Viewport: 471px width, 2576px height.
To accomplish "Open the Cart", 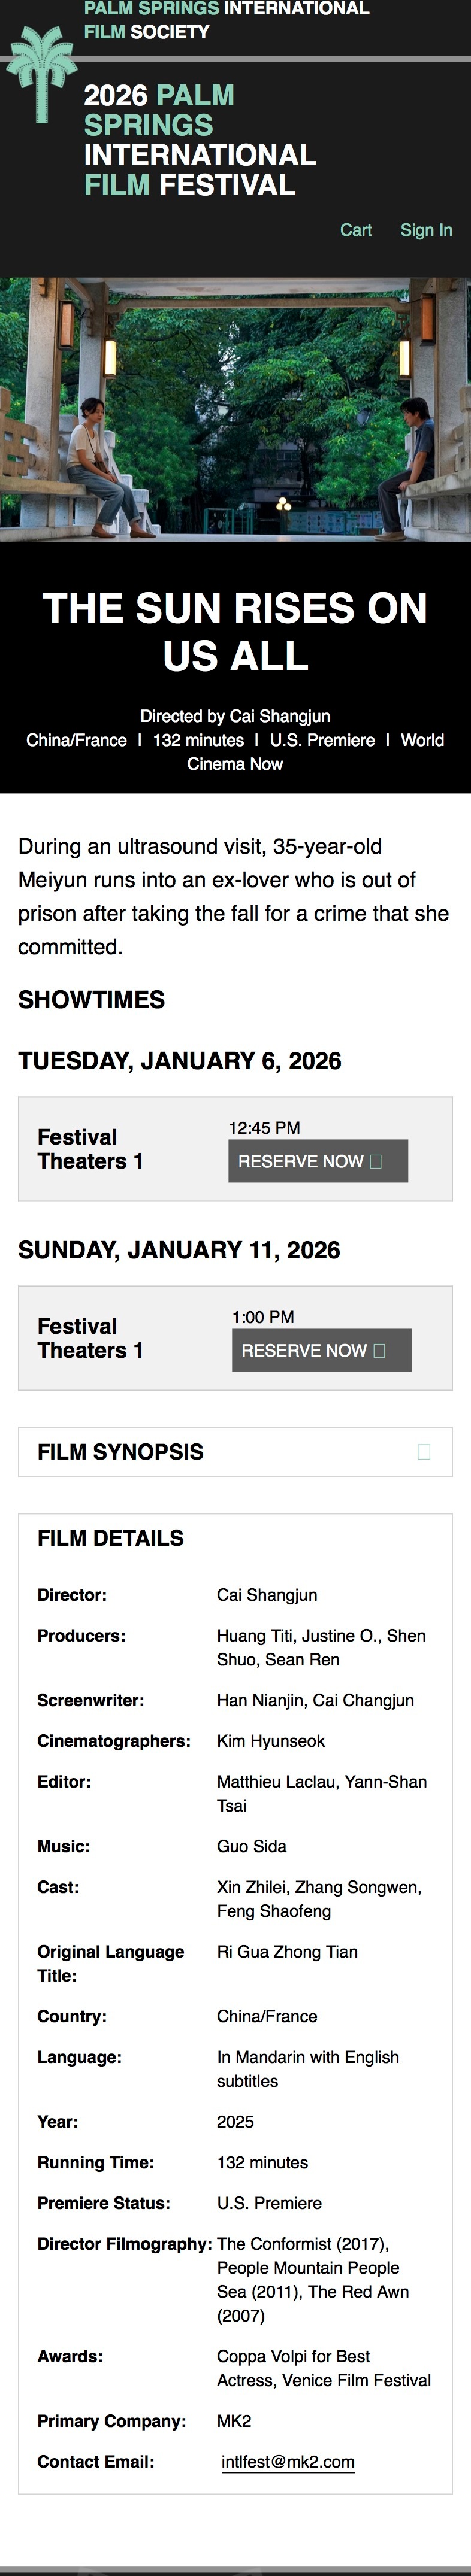I will 355,230.
